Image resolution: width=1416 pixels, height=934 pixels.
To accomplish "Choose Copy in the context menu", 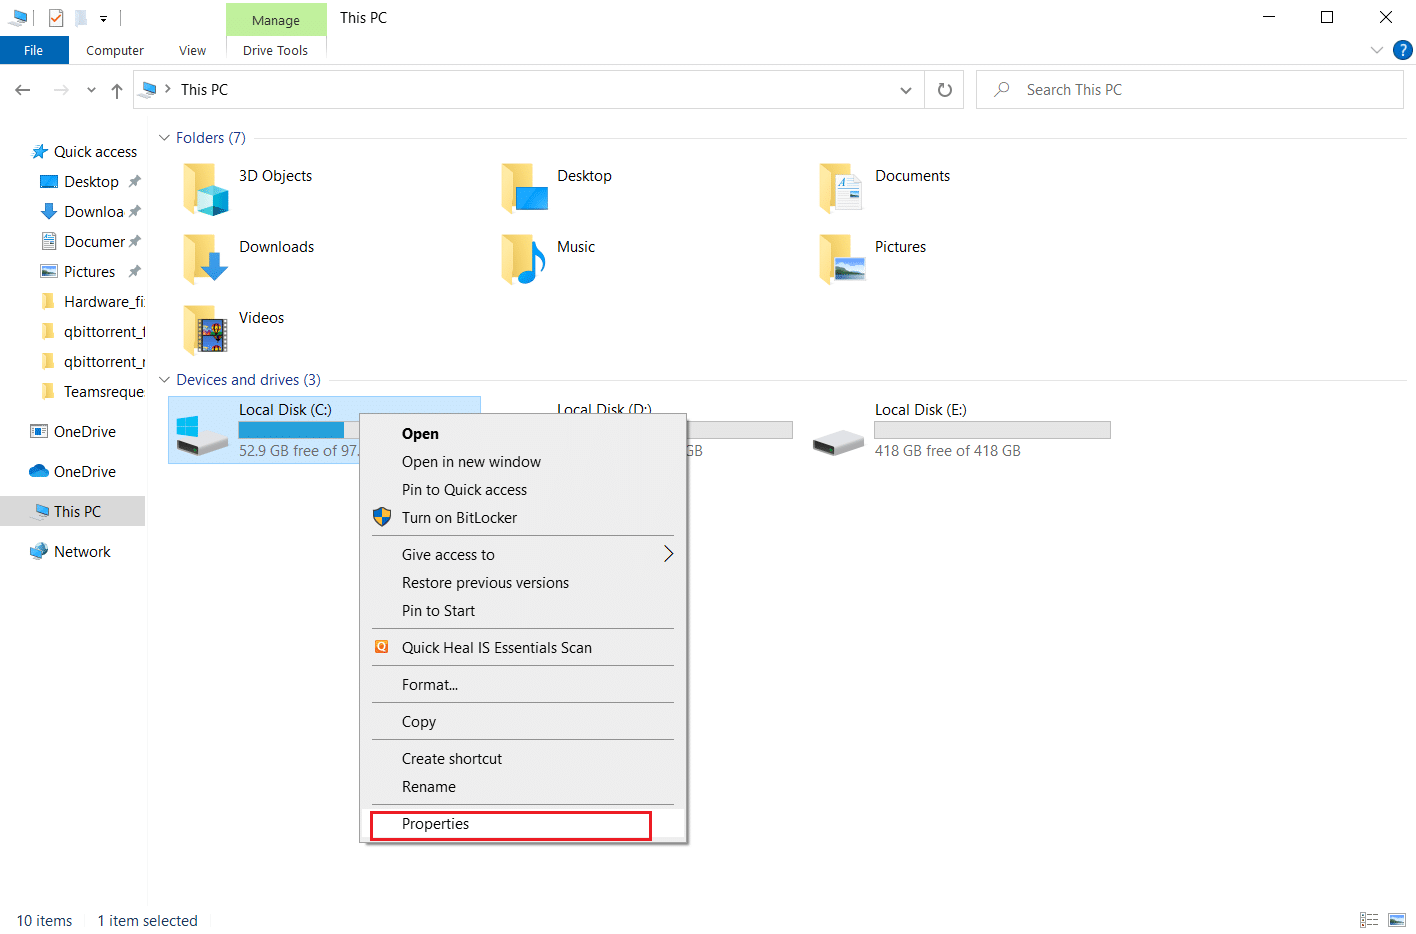I will click(523, 722).
